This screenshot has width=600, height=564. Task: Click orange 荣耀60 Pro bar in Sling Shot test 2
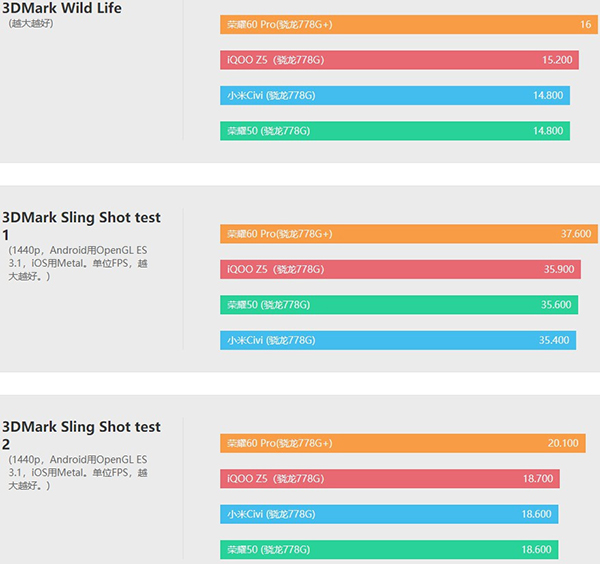pos(400,443)
